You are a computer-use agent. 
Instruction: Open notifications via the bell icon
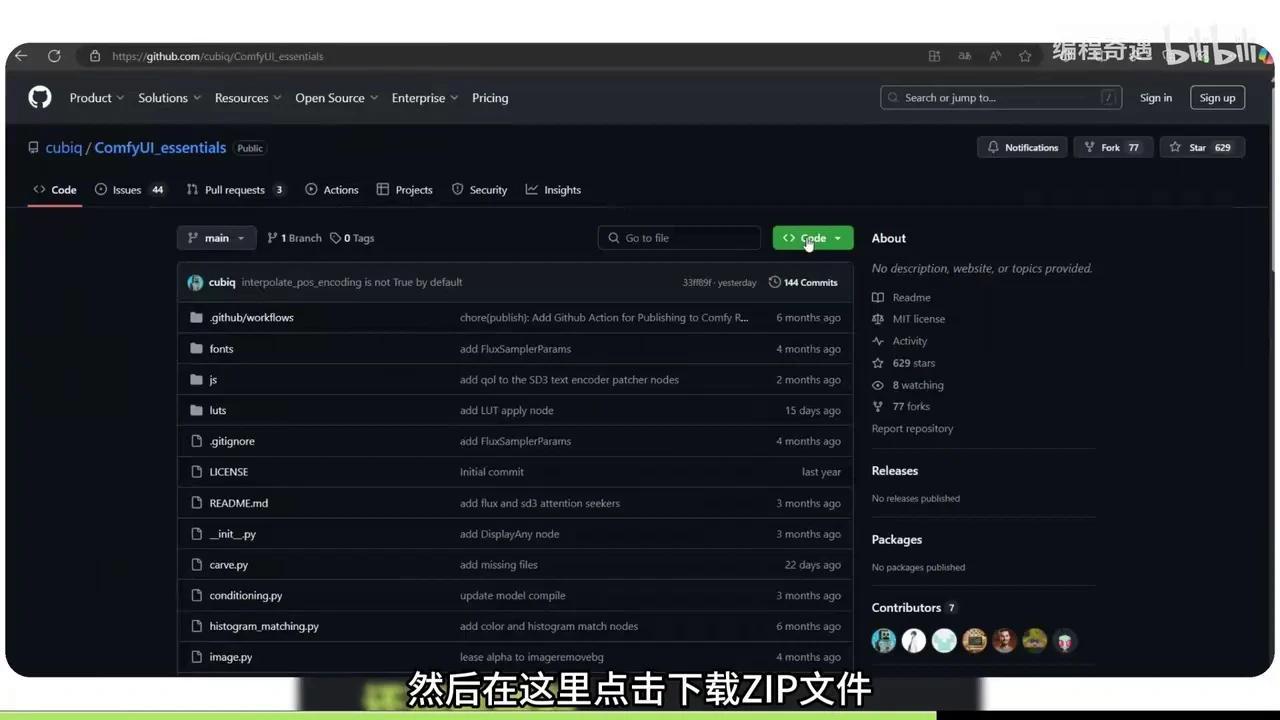coord(994,147)
